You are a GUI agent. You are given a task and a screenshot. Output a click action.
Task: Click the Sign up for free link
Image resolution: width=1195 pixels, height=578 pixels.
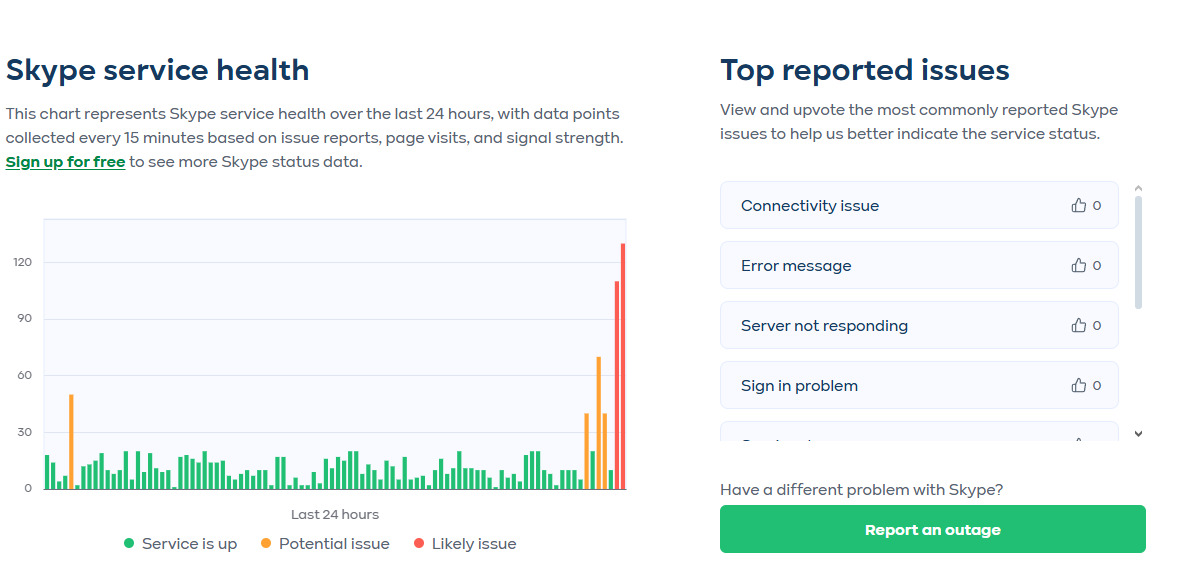click(66, 162)
